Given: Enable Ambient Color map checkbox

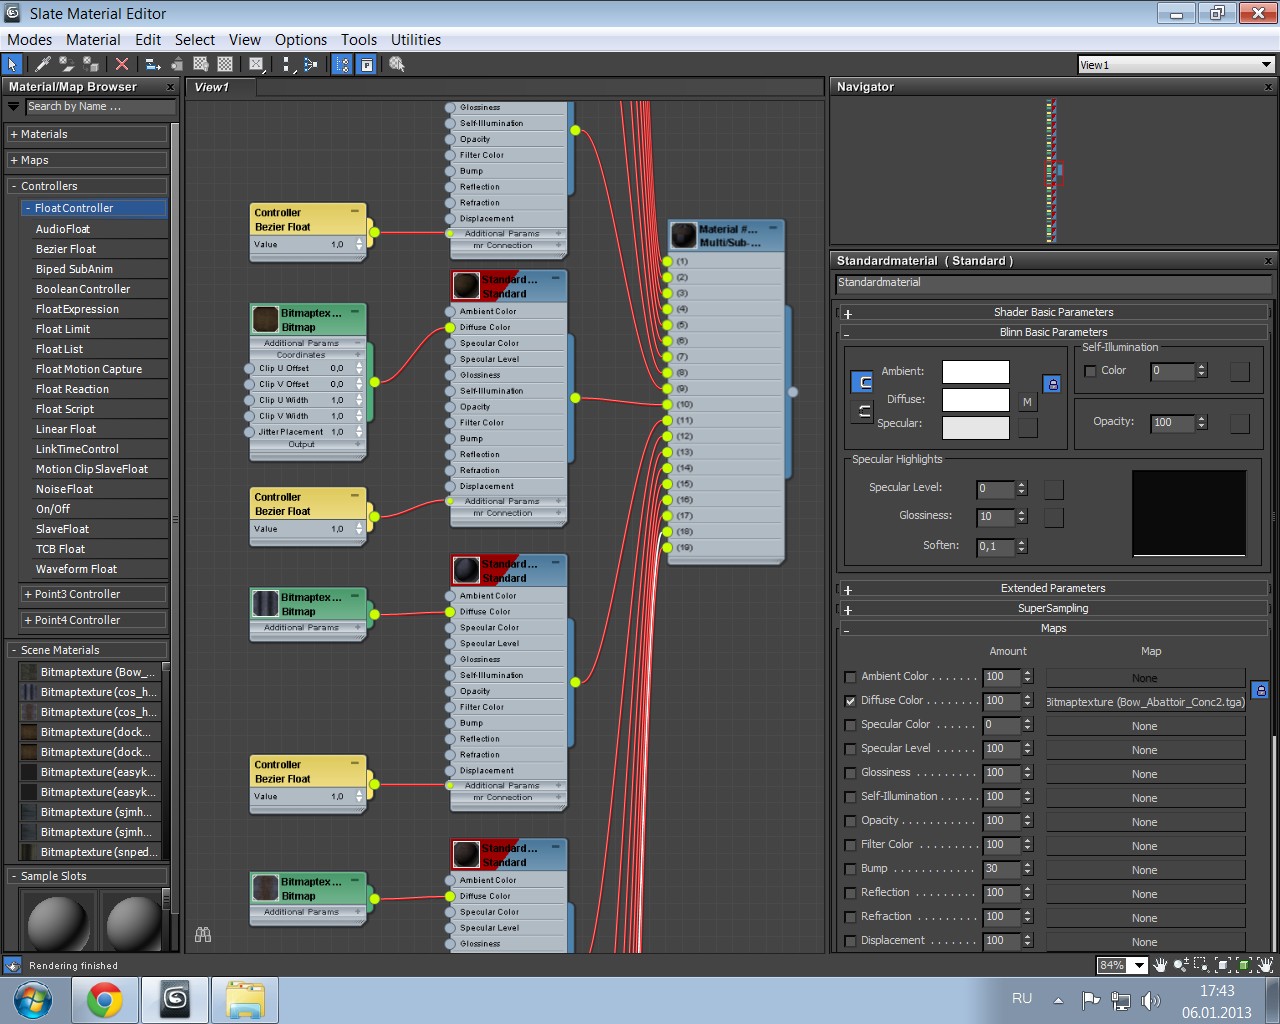Looking at the screenshot, I should [850, 677].
